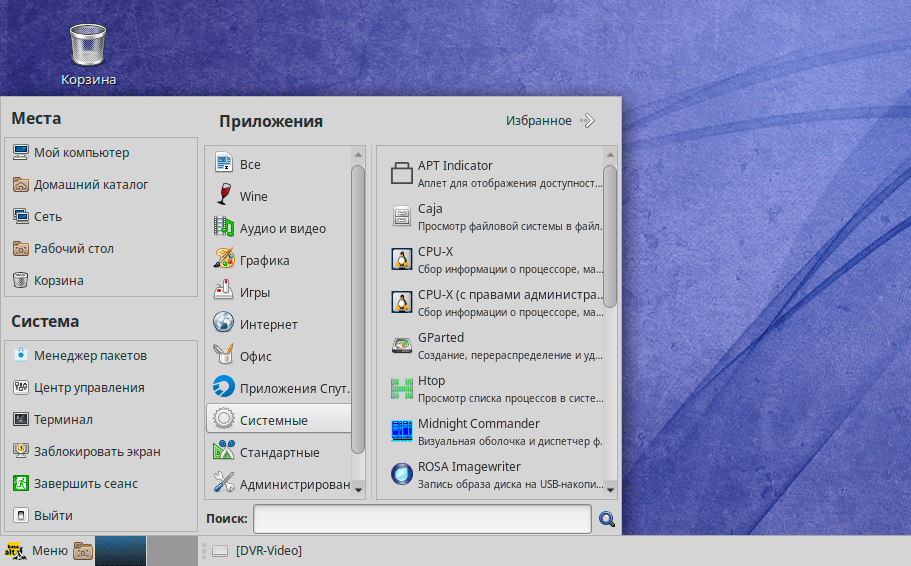Open Мой компьютер in Места
This screenshot has height=566, width=911.
pos(81,153)
